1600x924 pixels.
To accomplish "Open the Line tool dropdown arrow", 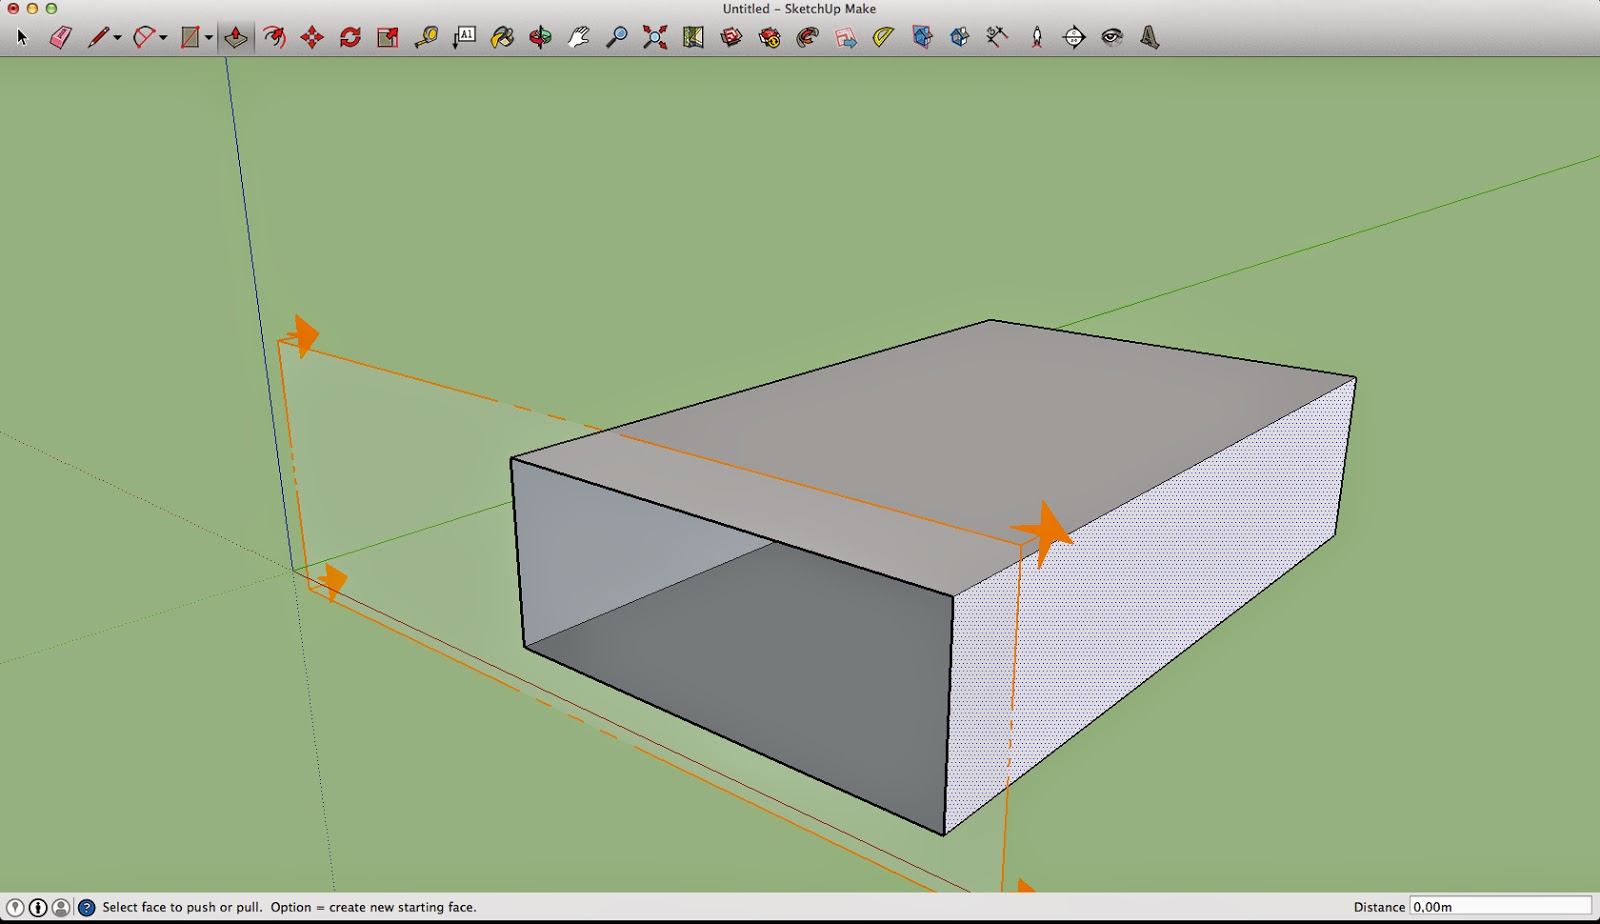I will (x=118, y=38).
